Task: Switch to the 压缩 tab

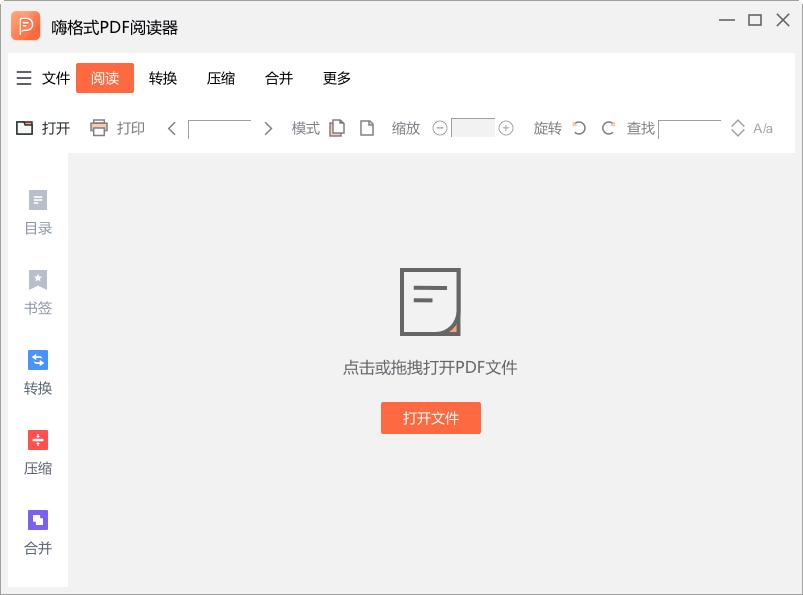Action: click(221, 78)
